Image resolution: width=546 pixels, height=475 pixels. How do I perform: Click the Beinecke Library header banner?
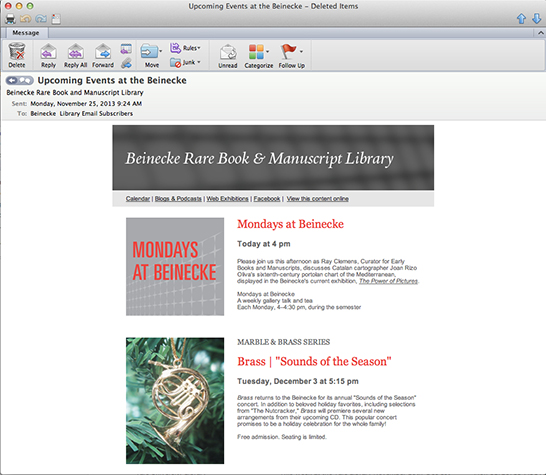tap(273, 157)
